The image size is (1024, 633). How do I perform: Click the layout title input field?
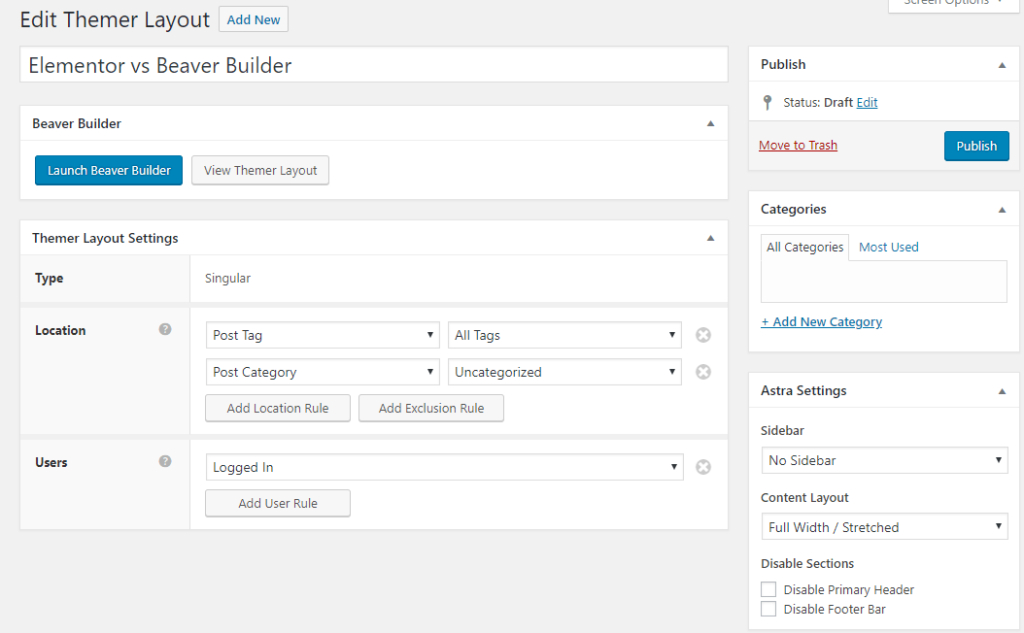[x=373, y=66]
